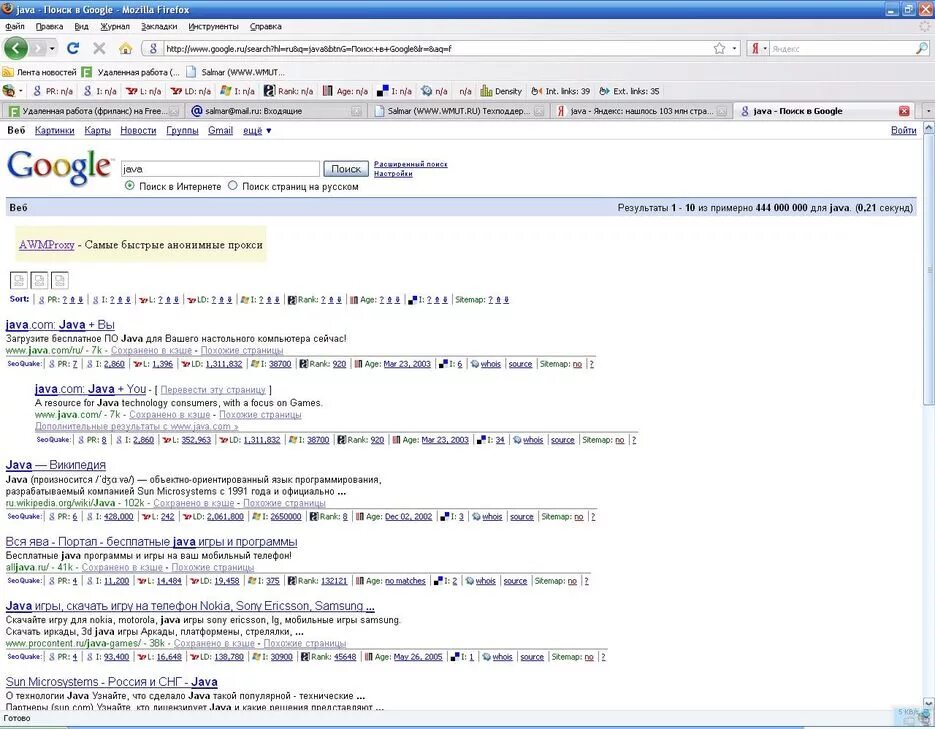Viewport: 935px width, 729px height.
Task: Click the scrollbar up arrow
Action: point(928,128)
